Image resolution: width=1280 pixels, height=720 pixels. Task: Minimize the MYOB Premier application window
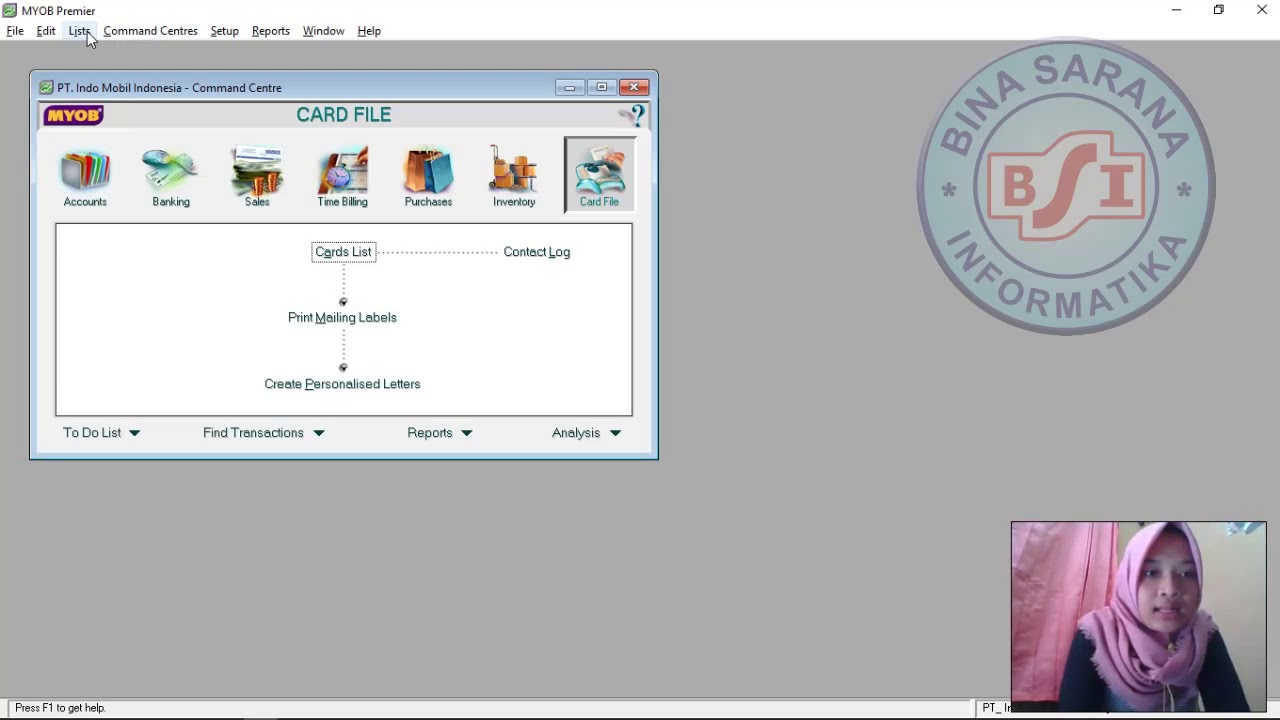(1176, 10)
